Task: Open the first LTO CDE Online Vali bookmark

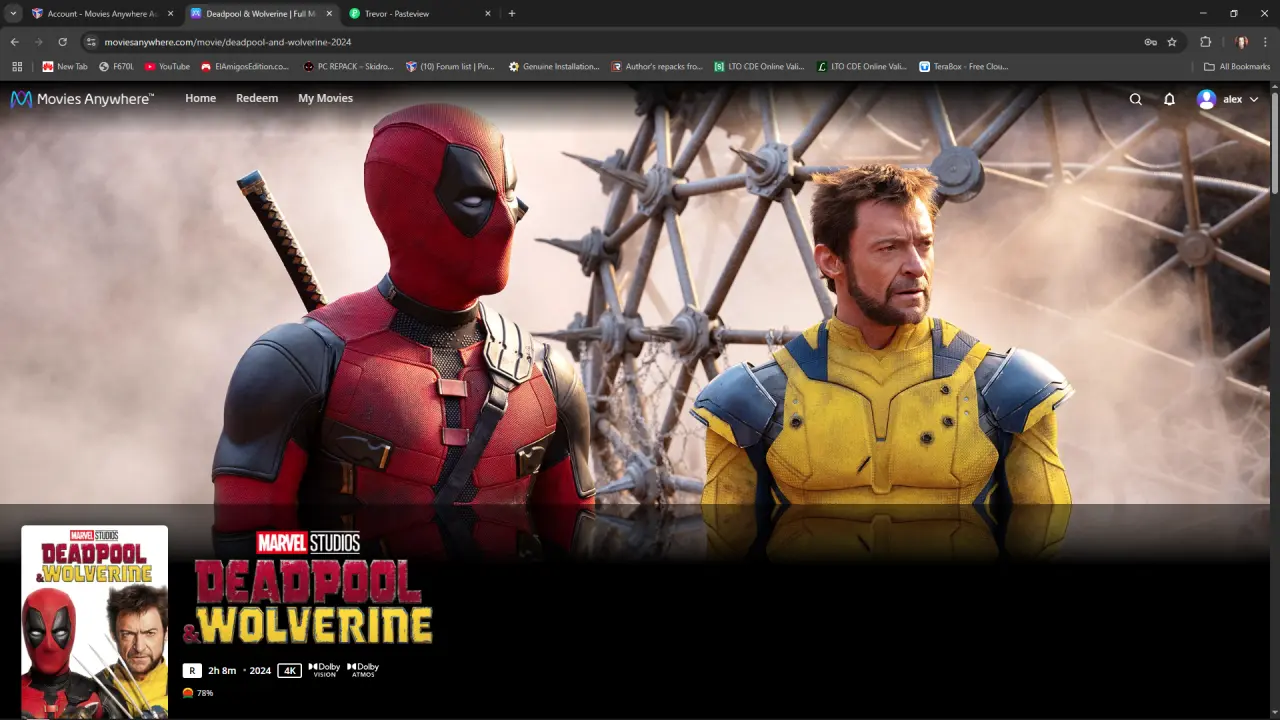Action: 760,67
